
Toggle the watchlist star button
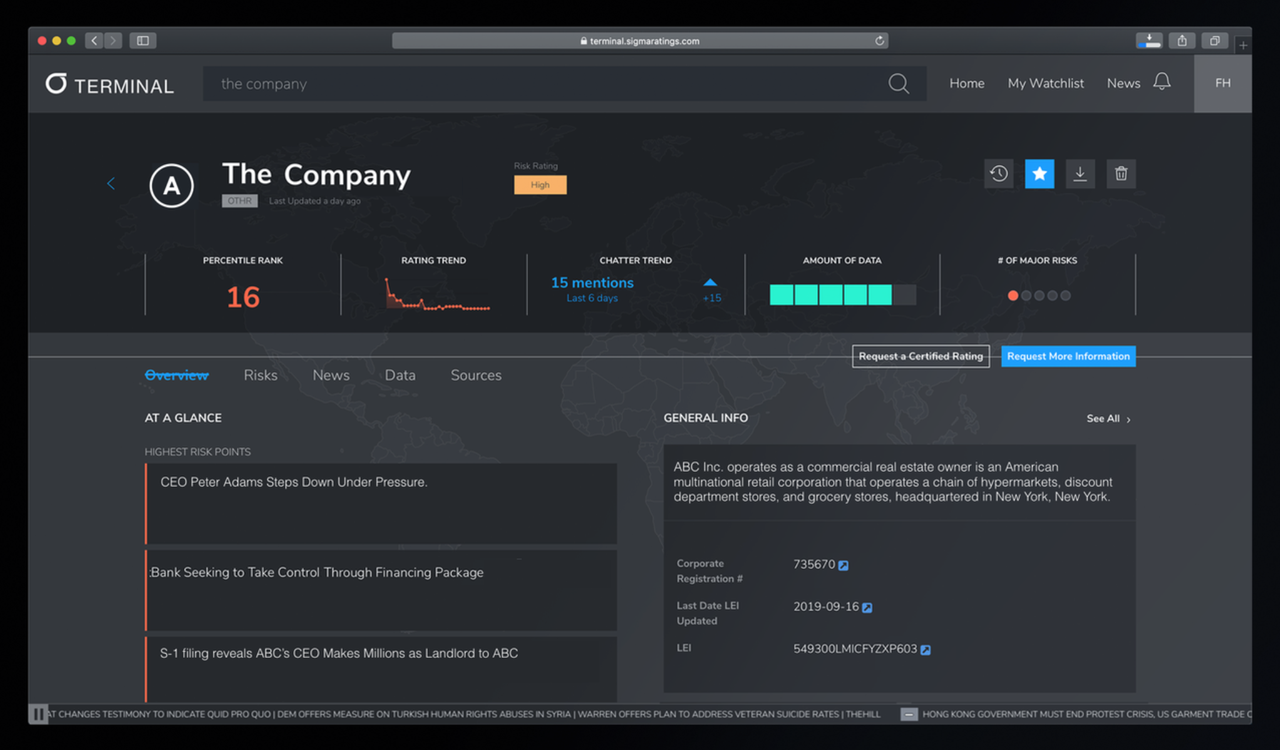click(1039, 174)
